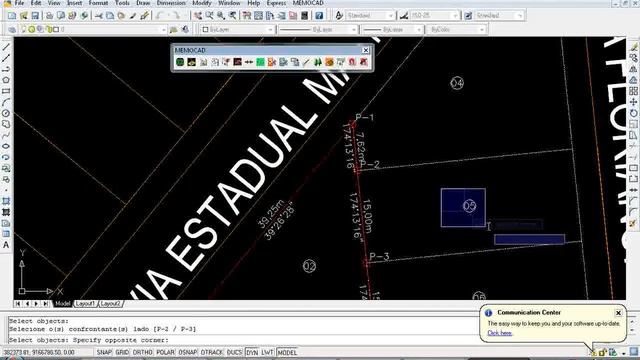640x360 pixels.
Task: Toggle LWT lineweight display
Action: pyautogui.click(x=267, y=352)
